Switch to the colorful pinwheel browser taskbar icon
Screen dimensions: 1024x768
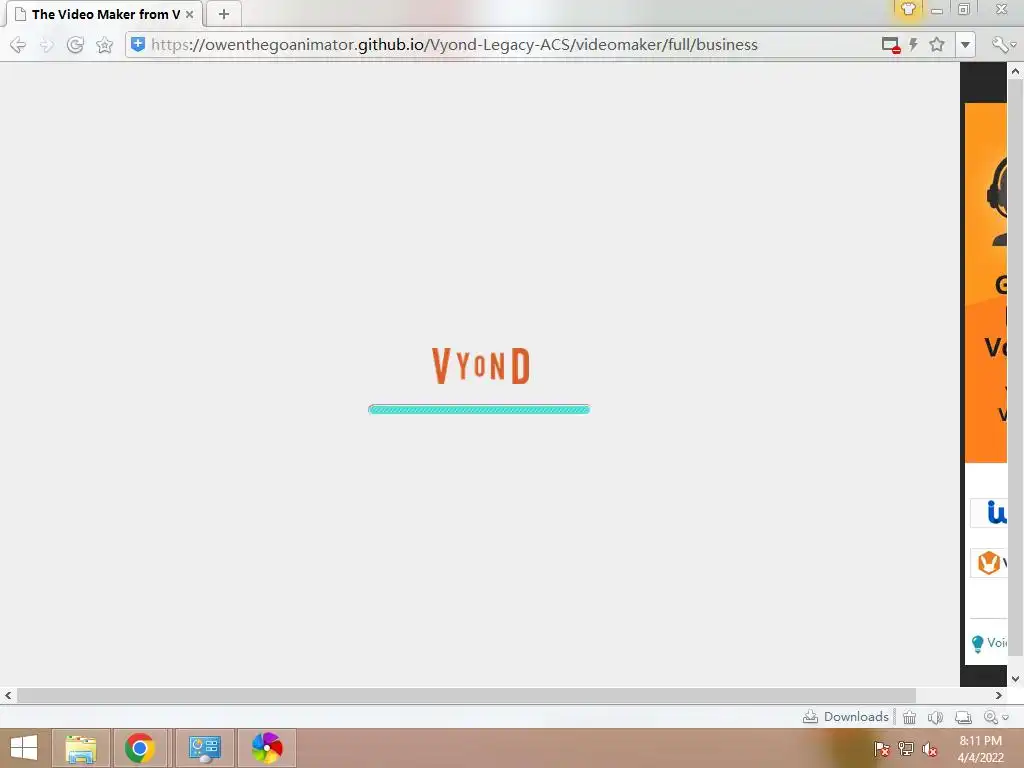pyautogui.click(x=267, y=748)
